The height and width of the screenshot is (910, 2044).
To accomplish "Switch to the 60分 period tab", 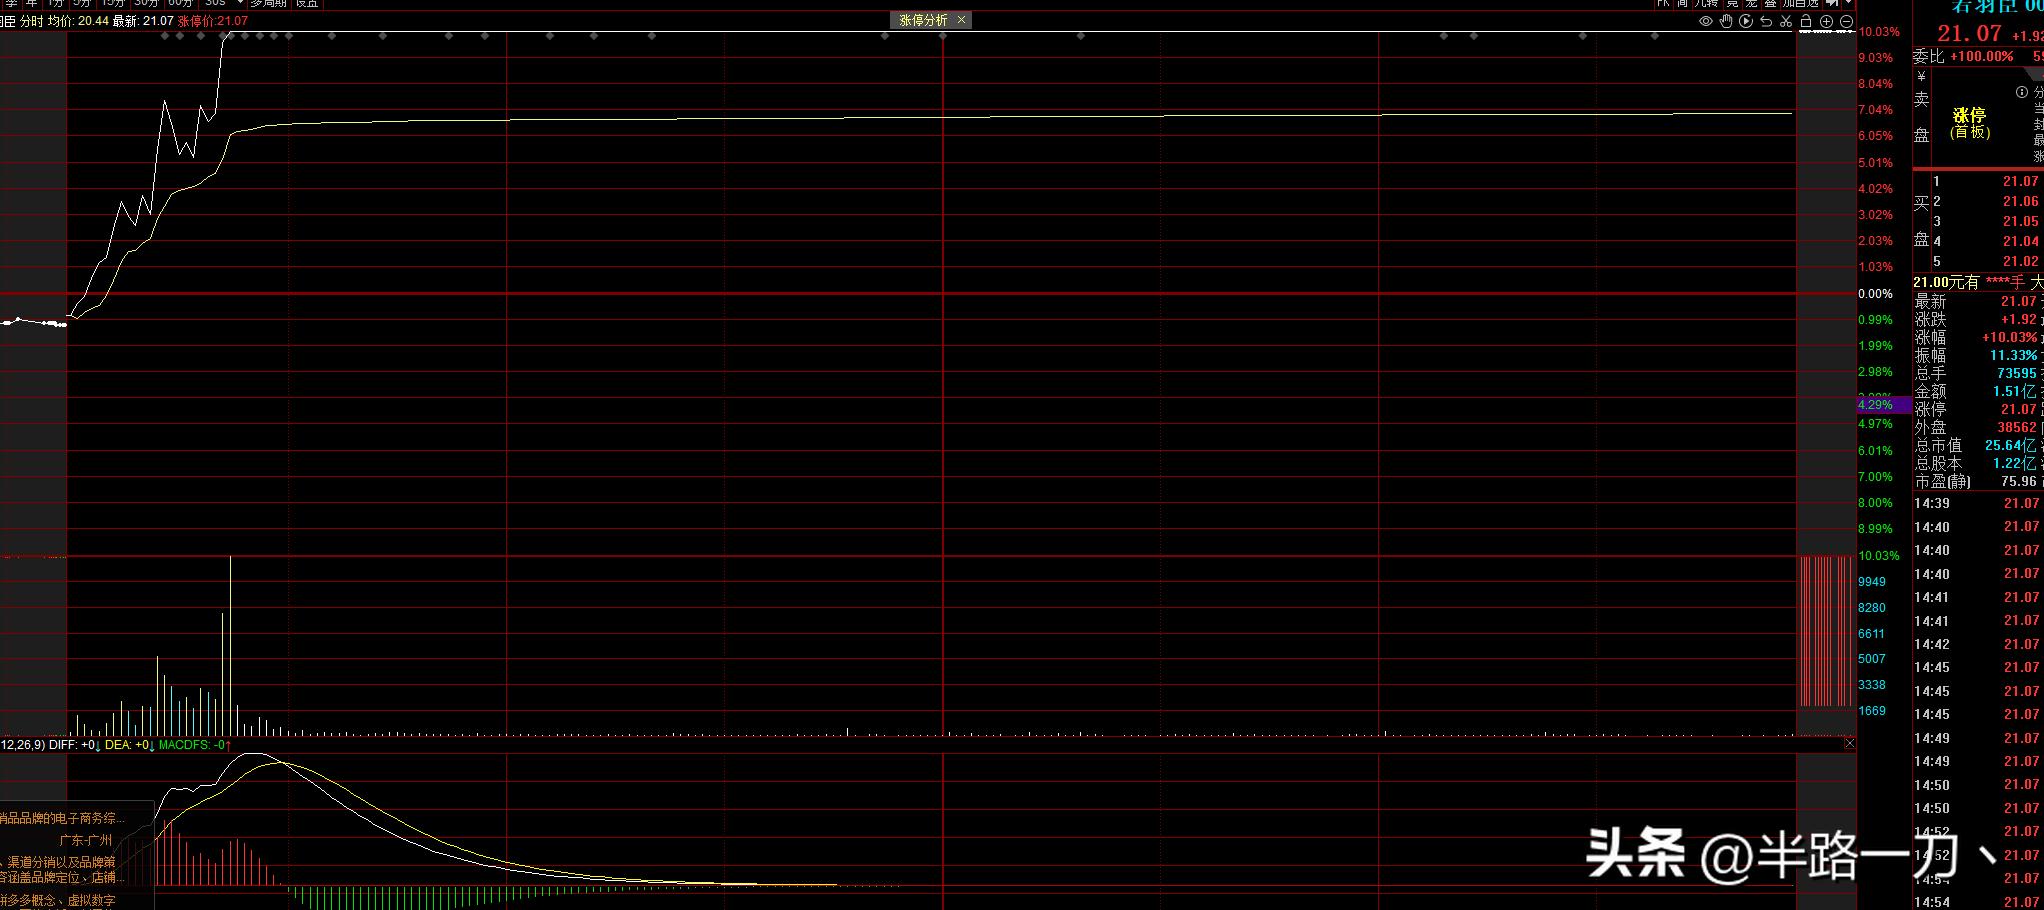I will click(180, 3).
